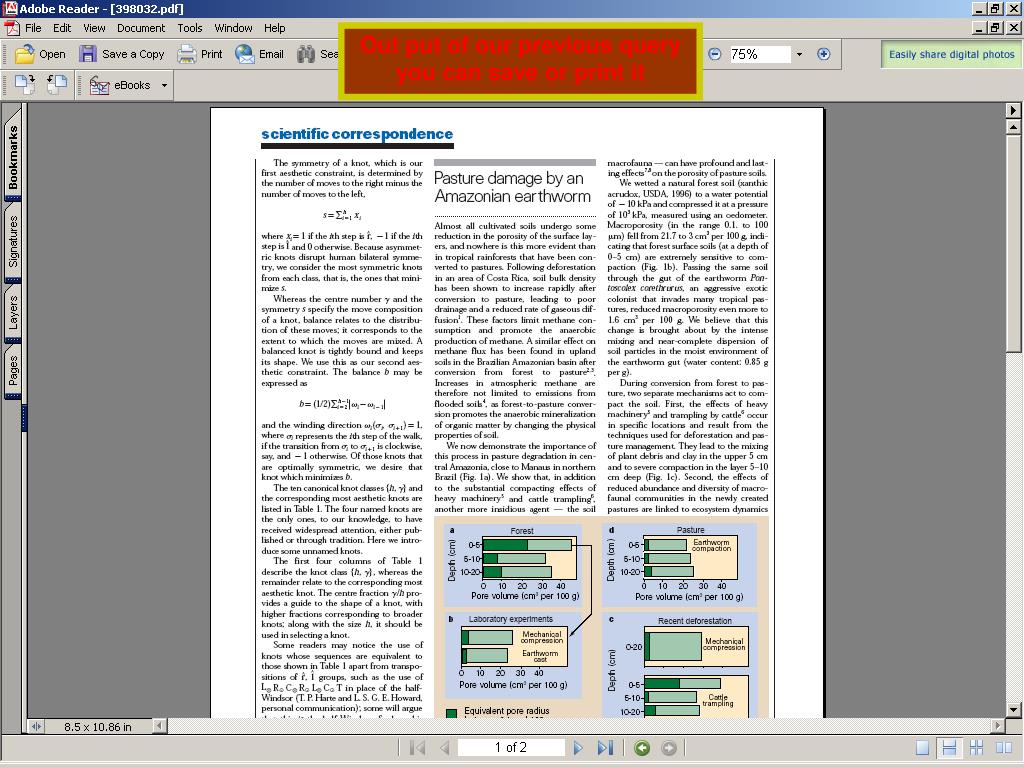Click the green Previous View arrow
Image resolution: width=1024 pixels, height=768 pixels.
point(642,748)
